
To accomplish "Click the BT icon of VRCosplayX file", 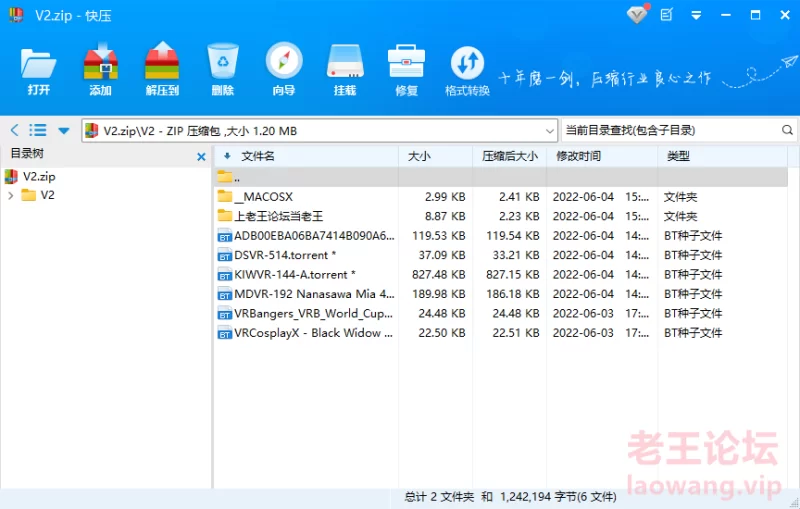I will 224,333.
